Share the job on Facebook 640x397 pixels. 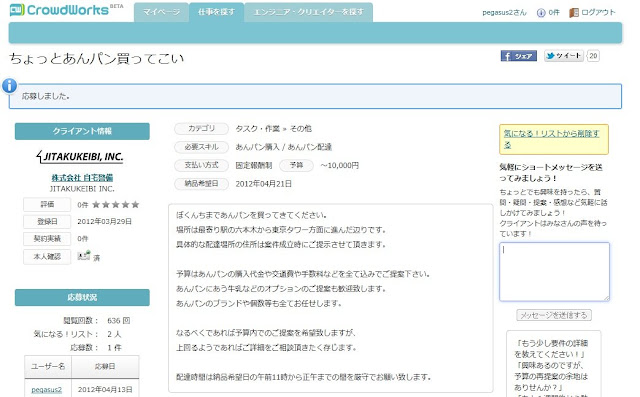pyautogui.click(x=518, y=56)
